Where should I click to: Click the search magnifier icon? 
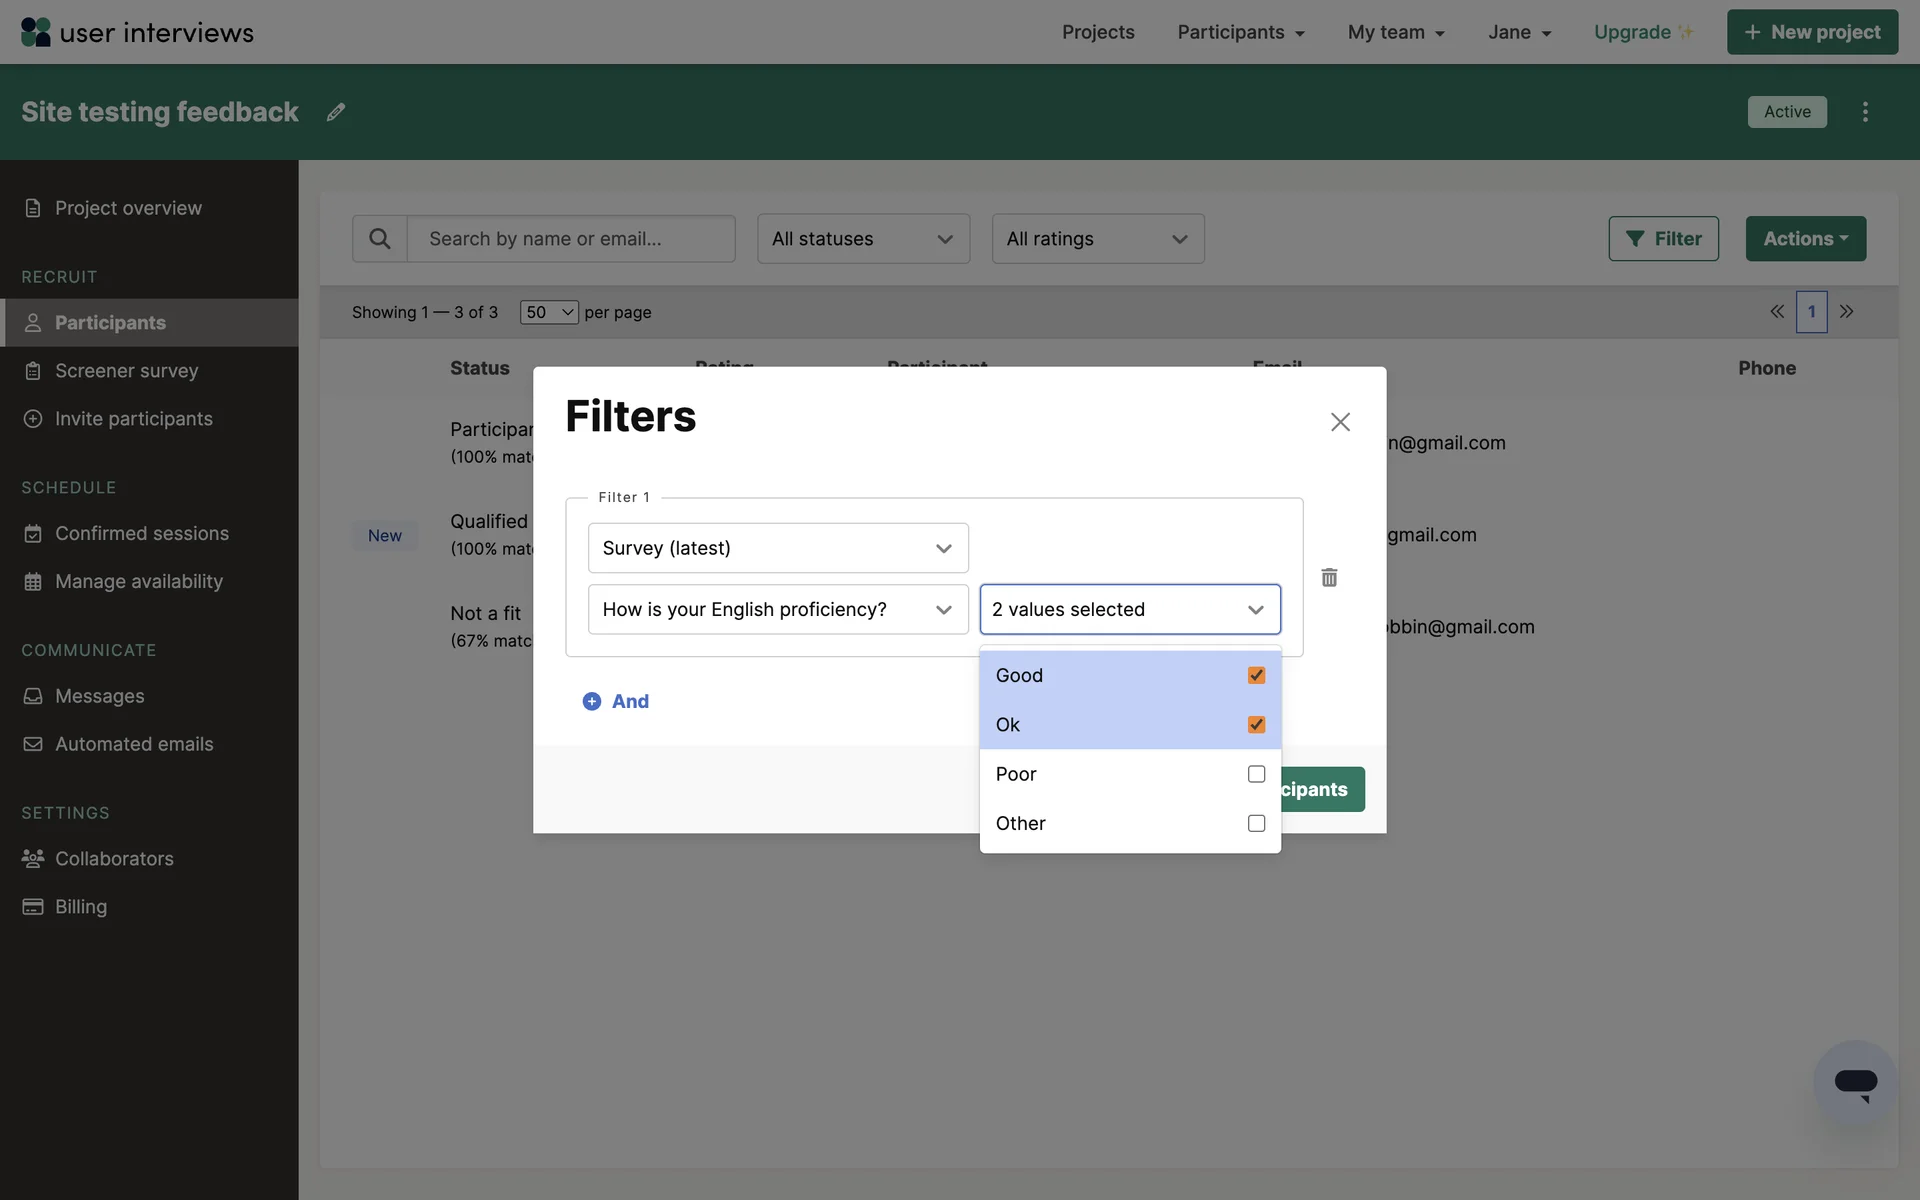[x=380, y=239]
